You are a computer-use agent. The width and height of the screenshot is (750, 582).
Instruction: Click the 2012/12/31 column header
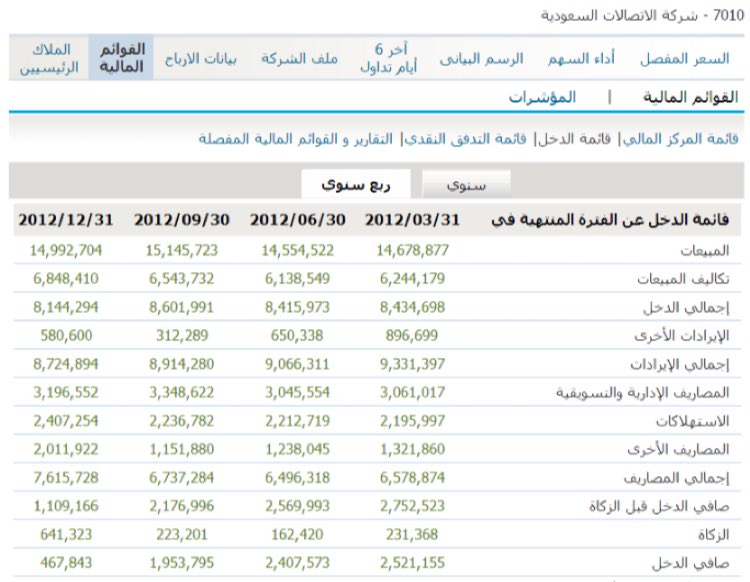(67, 220)
